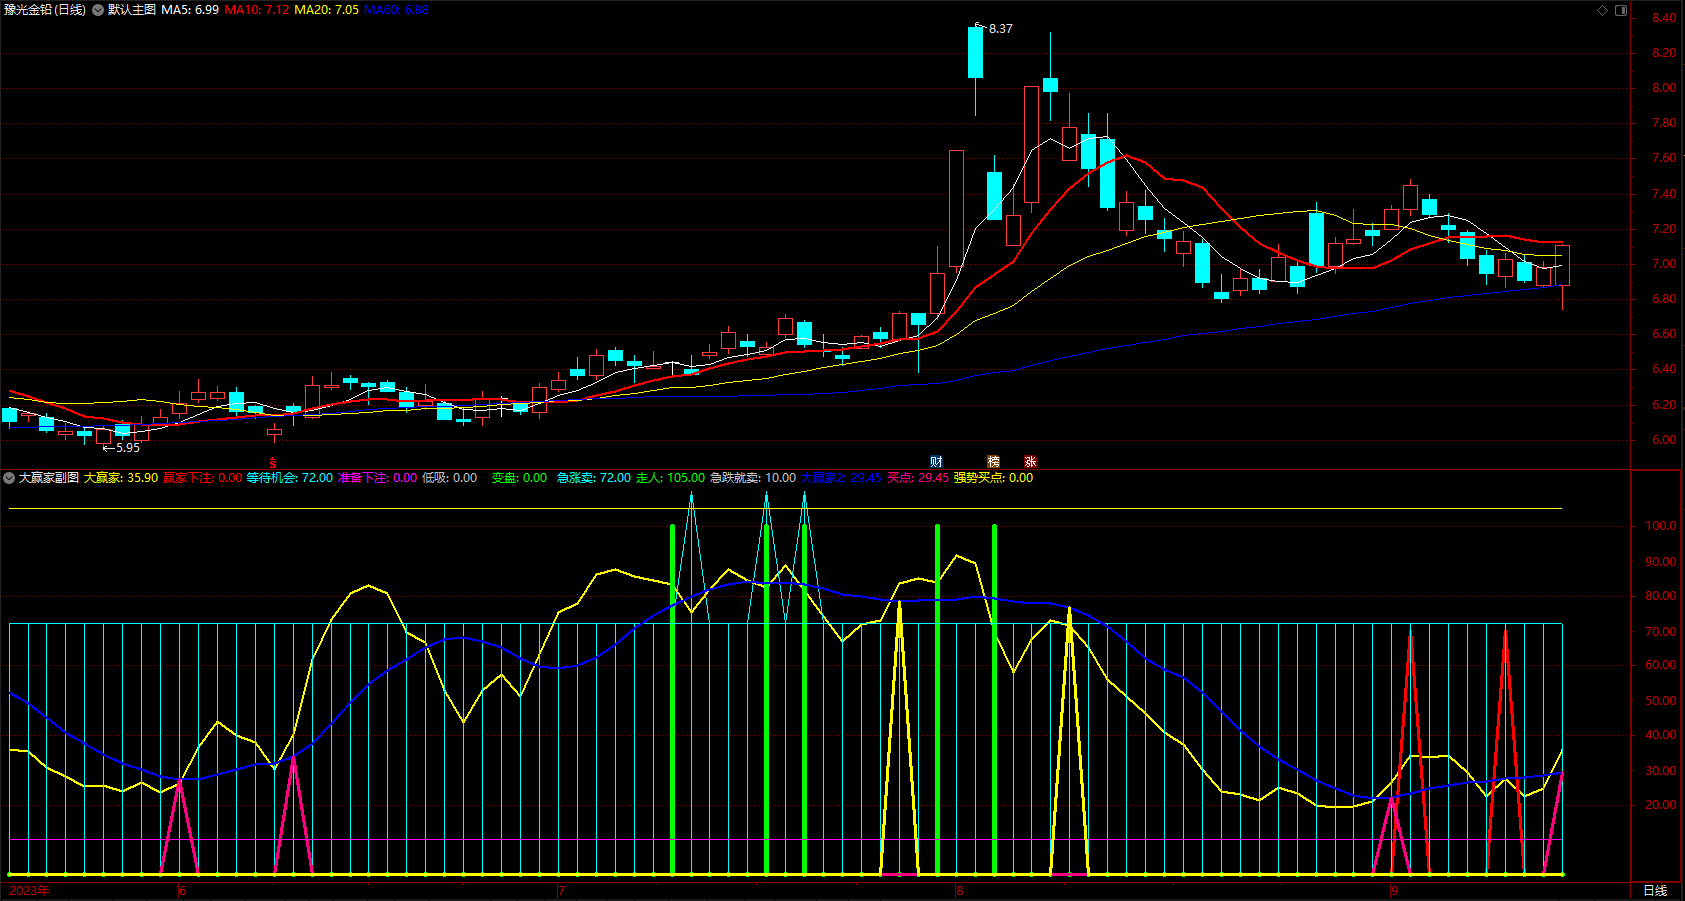Click the MA5 moving average label
Image resolution: width=1685 pixels, height=901 pixels.
pos(190,10)
